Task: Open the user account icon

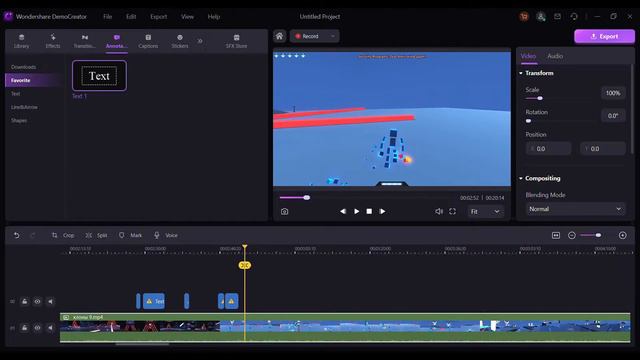Action: tap(541, 16)
